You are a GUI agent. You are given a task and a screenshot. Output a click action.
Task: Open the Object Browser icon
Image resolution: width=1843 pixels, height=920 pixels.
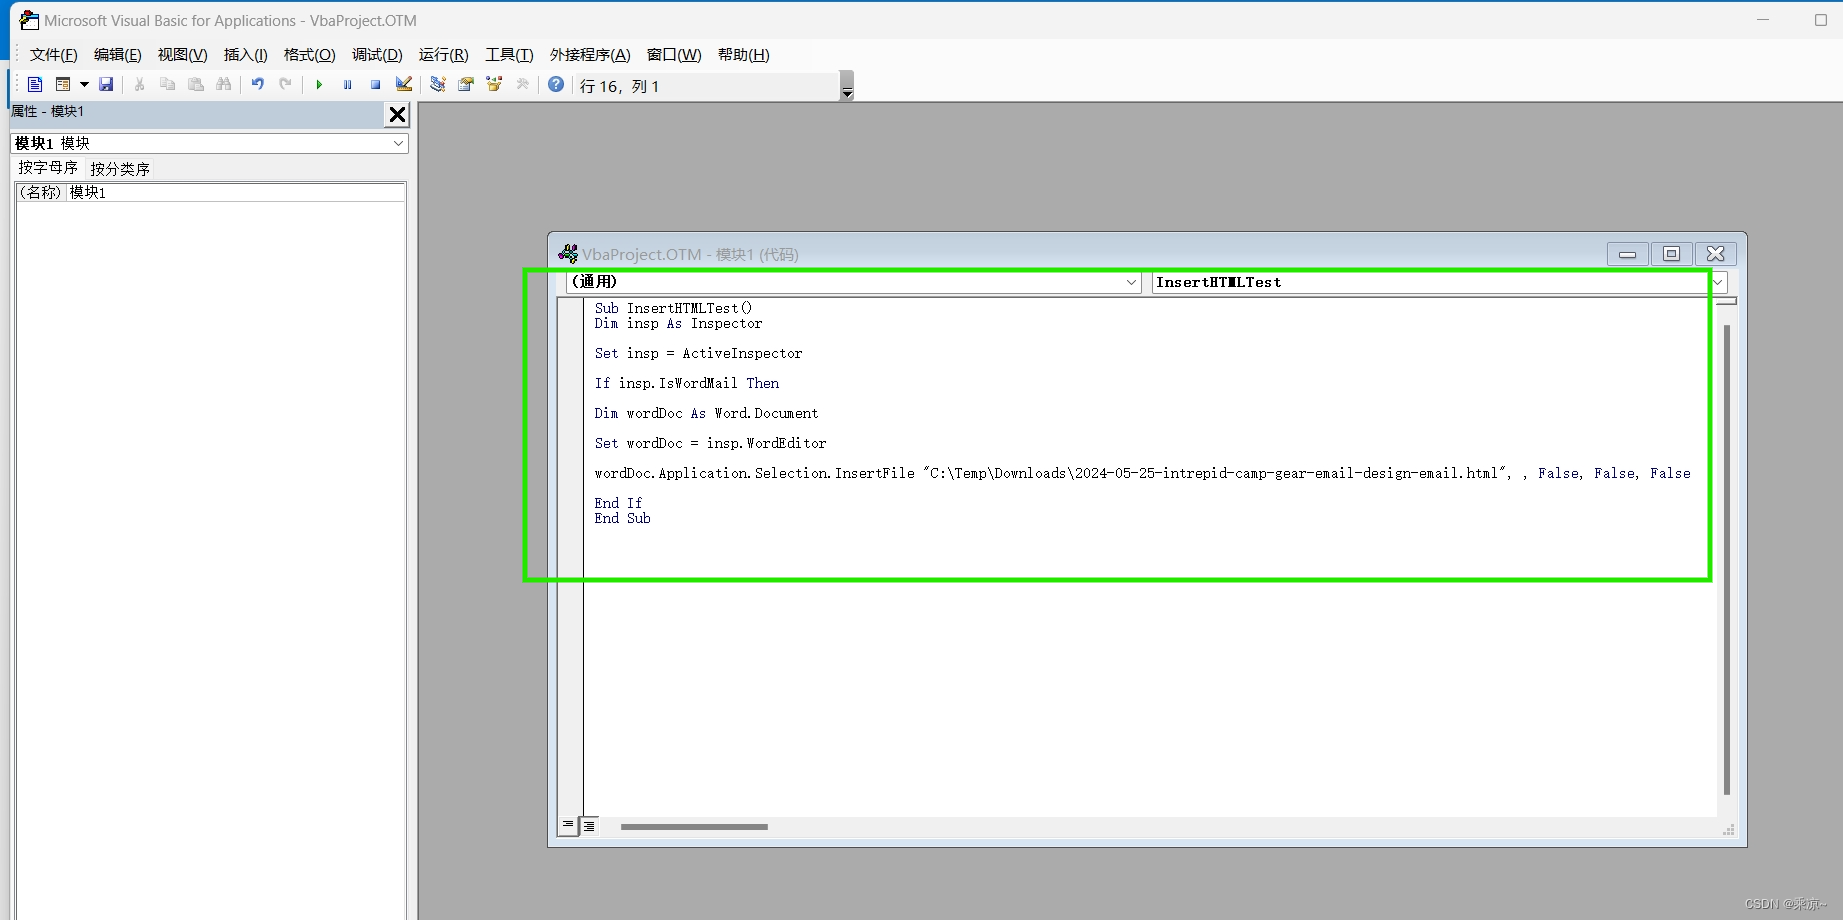(x=494, y=85)
